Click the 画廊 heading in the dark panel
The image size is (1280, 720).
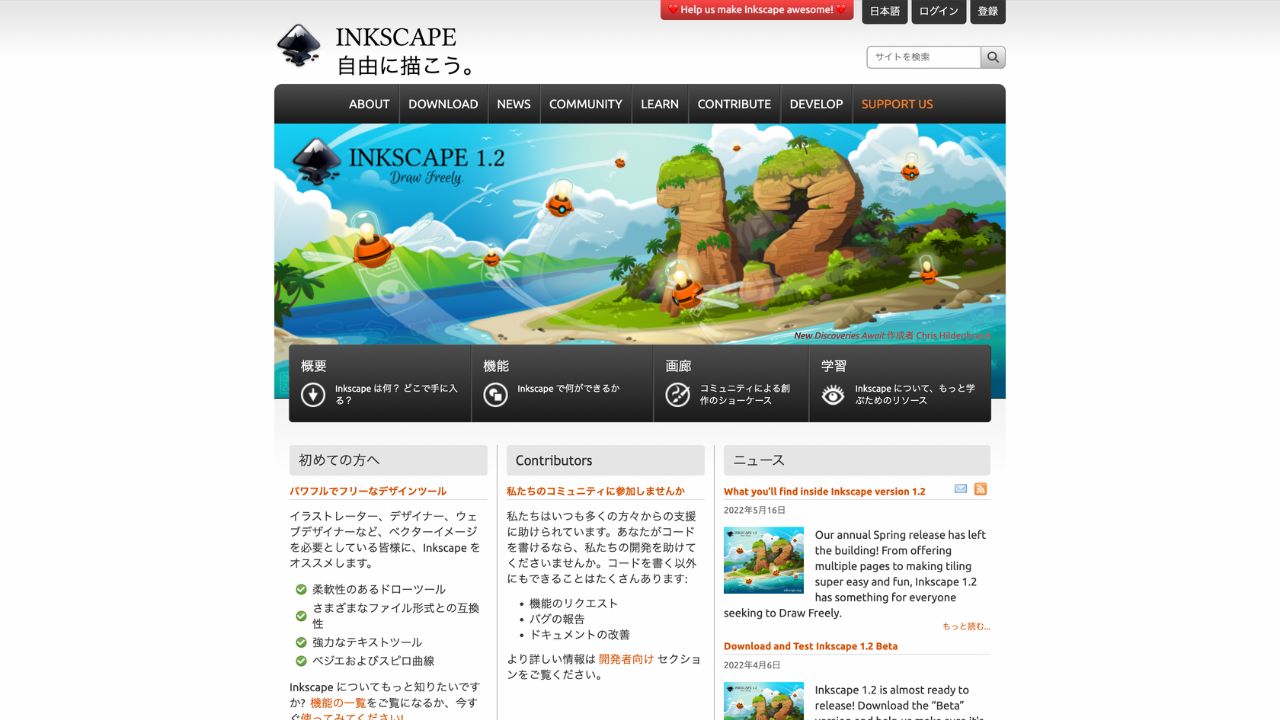[679, 366]
